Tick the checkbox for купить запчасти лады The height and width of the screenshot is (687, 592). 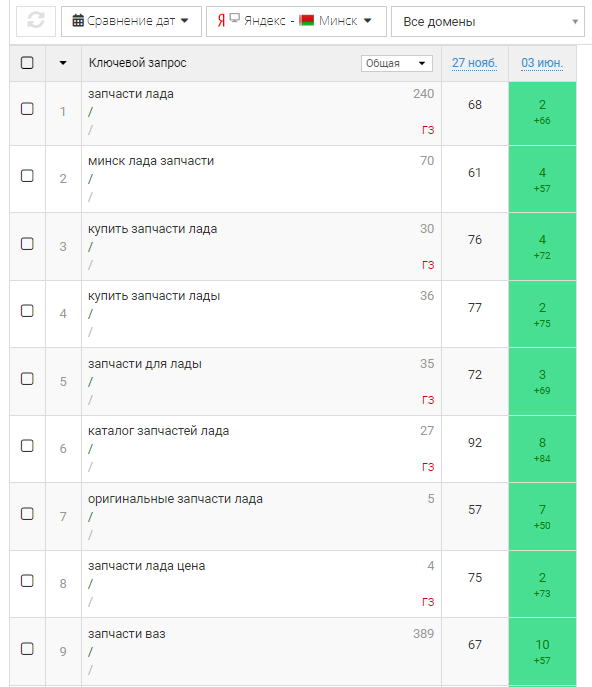pyautogui.click(x=27, y=311)
